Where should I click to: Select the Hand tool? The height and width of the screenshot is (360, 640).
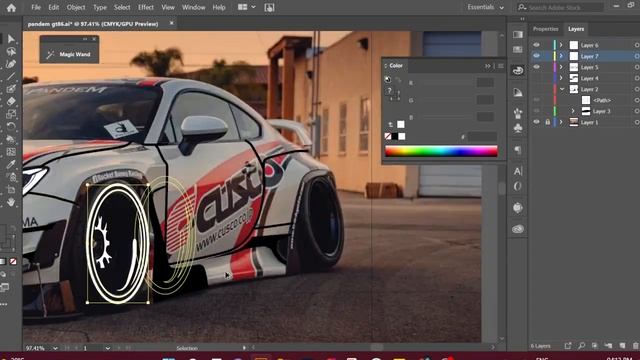click(11, 202)
